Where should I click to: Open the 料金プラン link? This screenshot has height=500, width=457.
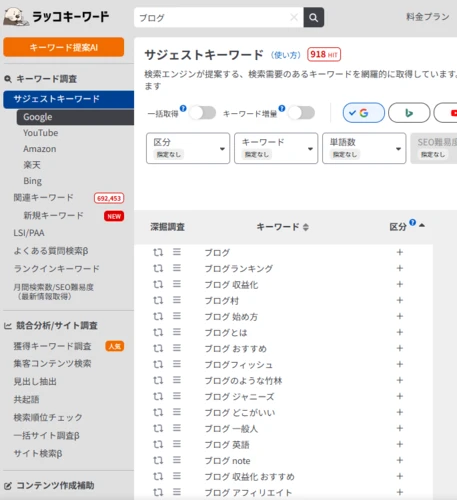[428, 17]
